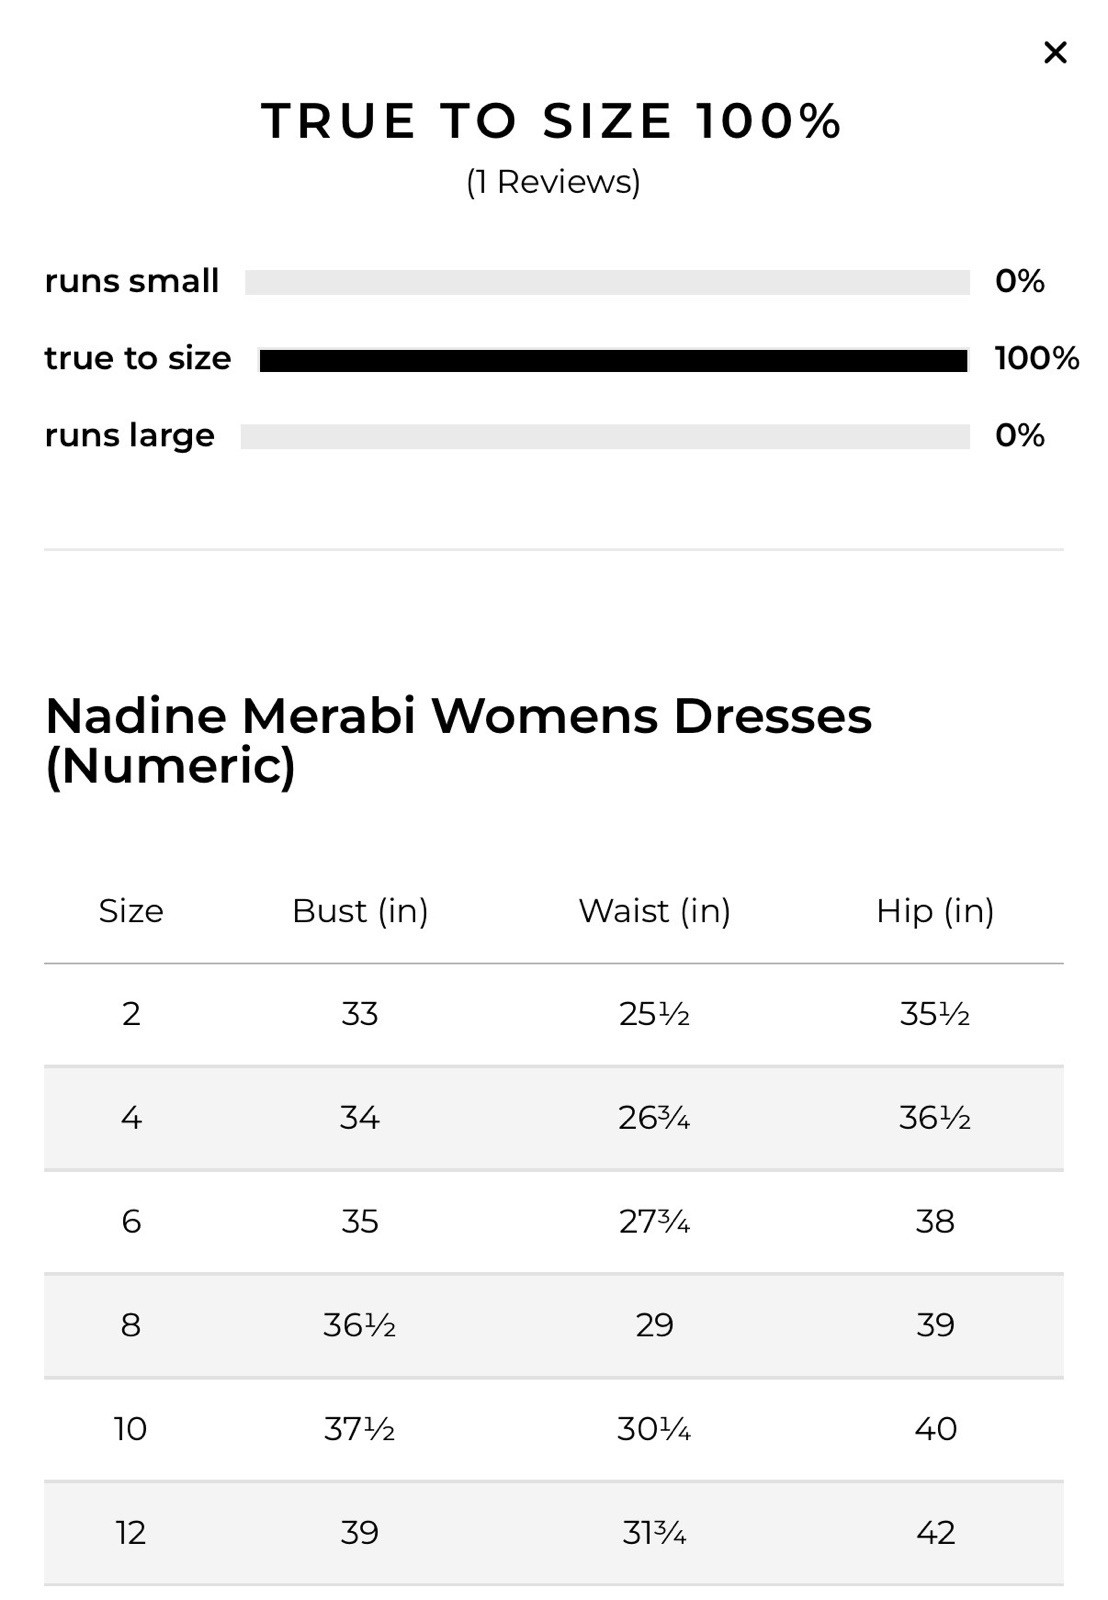
Task: Select the size 10 row
Action: pyautogui.click(x=554, y=1429)
